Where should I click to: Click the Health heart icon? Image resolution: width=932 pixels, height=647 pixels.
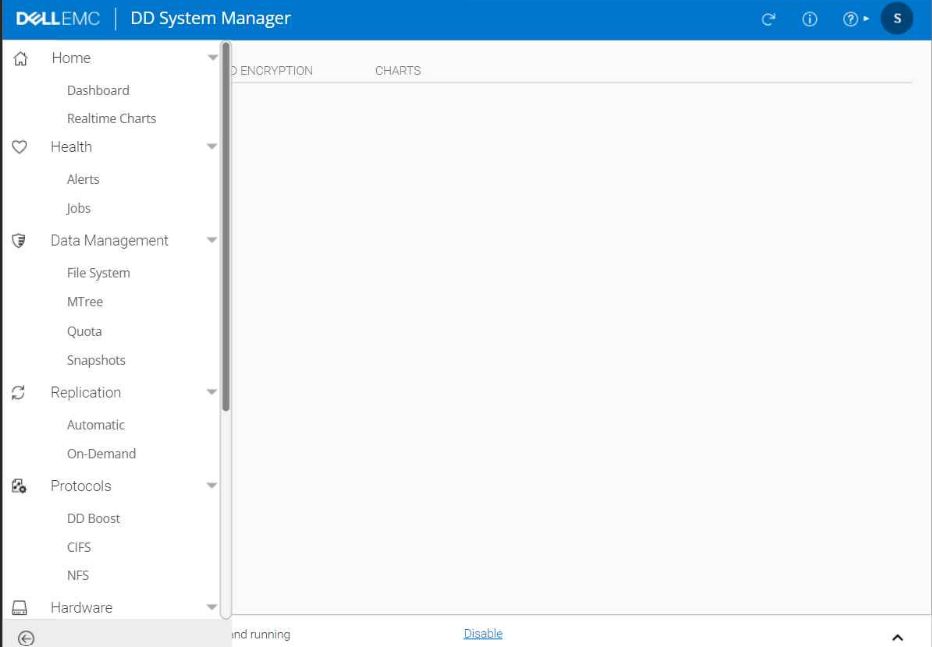point(20,147)
